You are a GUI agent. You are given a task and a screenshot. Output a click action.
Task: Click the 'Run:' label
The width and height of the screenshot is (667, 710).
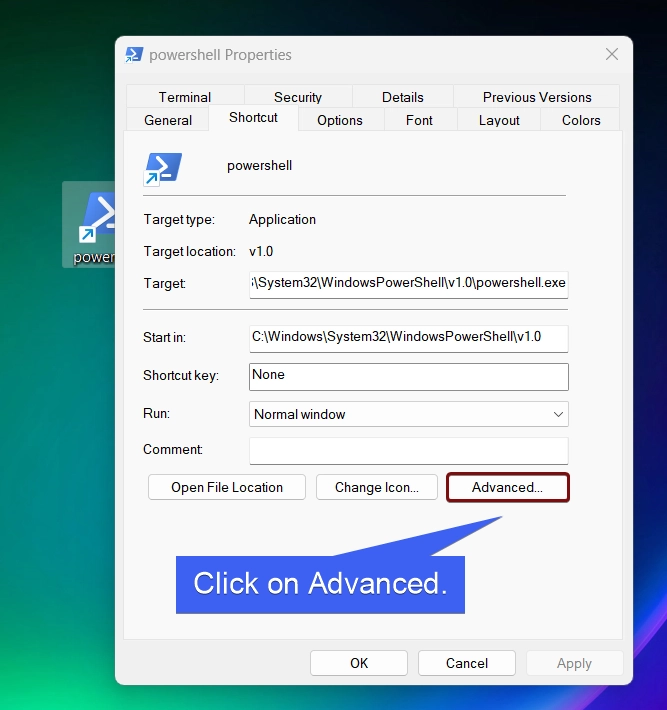click(156, 413)
